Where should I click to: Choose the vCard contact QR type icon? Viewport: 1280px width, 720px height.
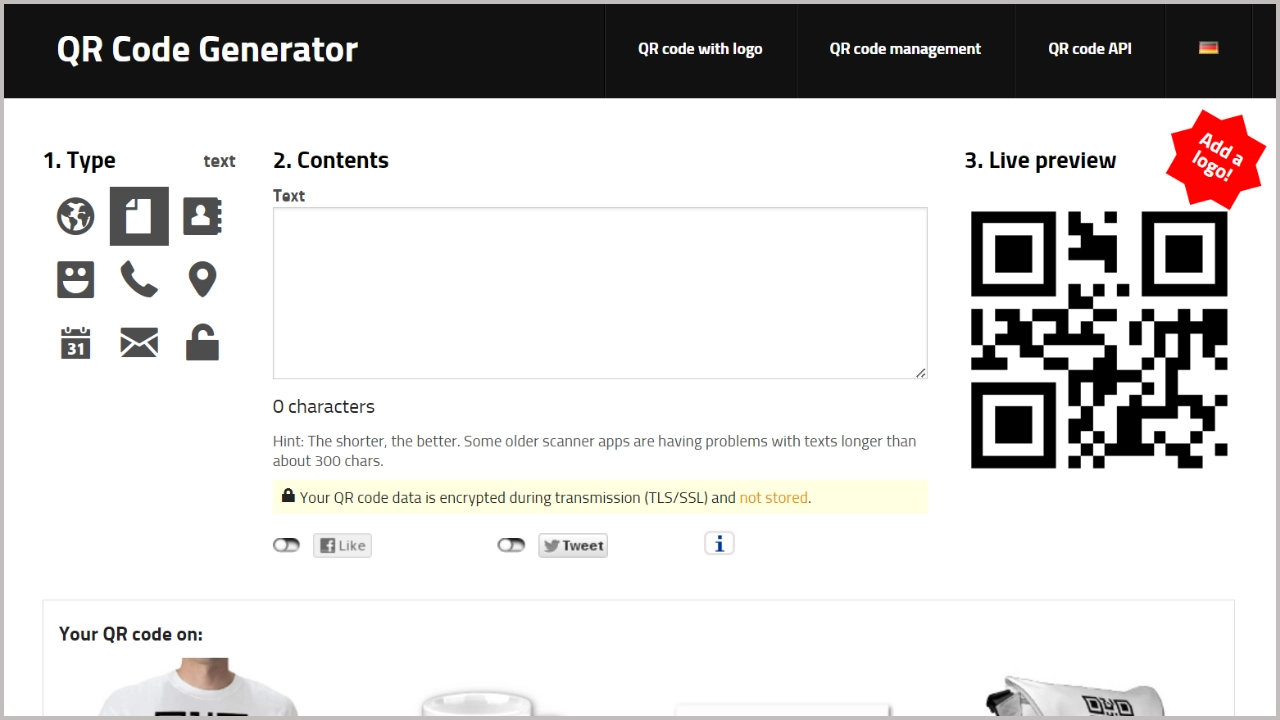[x=202, y=216]
